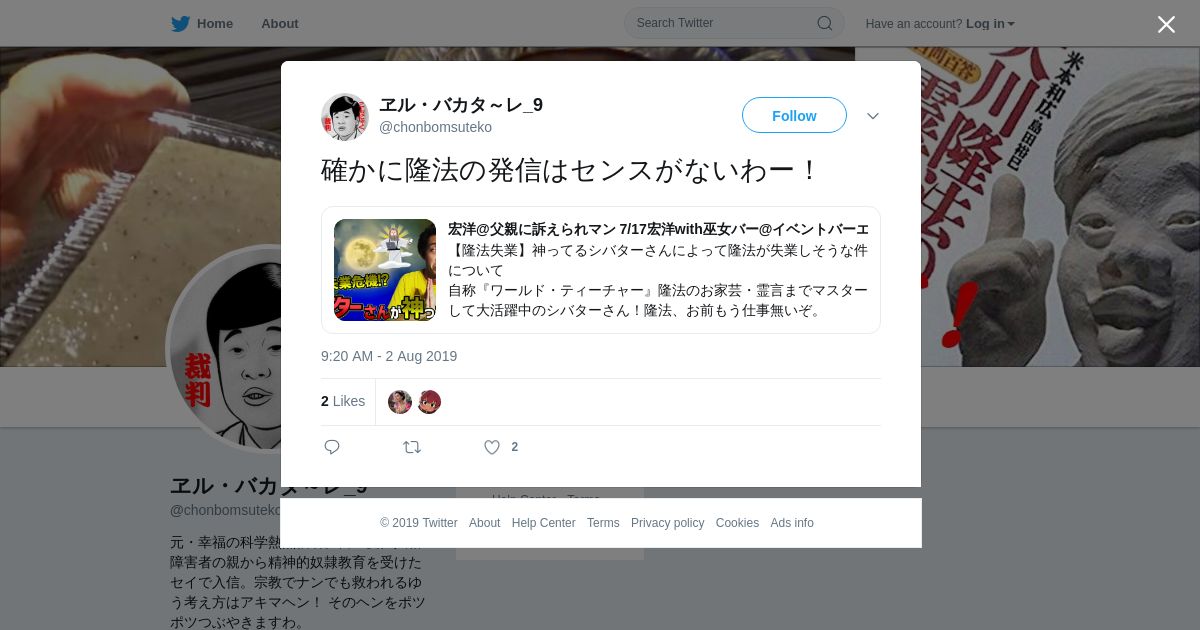1200x630 pixels.
Task: Click the retweet arrows icon
Action: [412, 447]
